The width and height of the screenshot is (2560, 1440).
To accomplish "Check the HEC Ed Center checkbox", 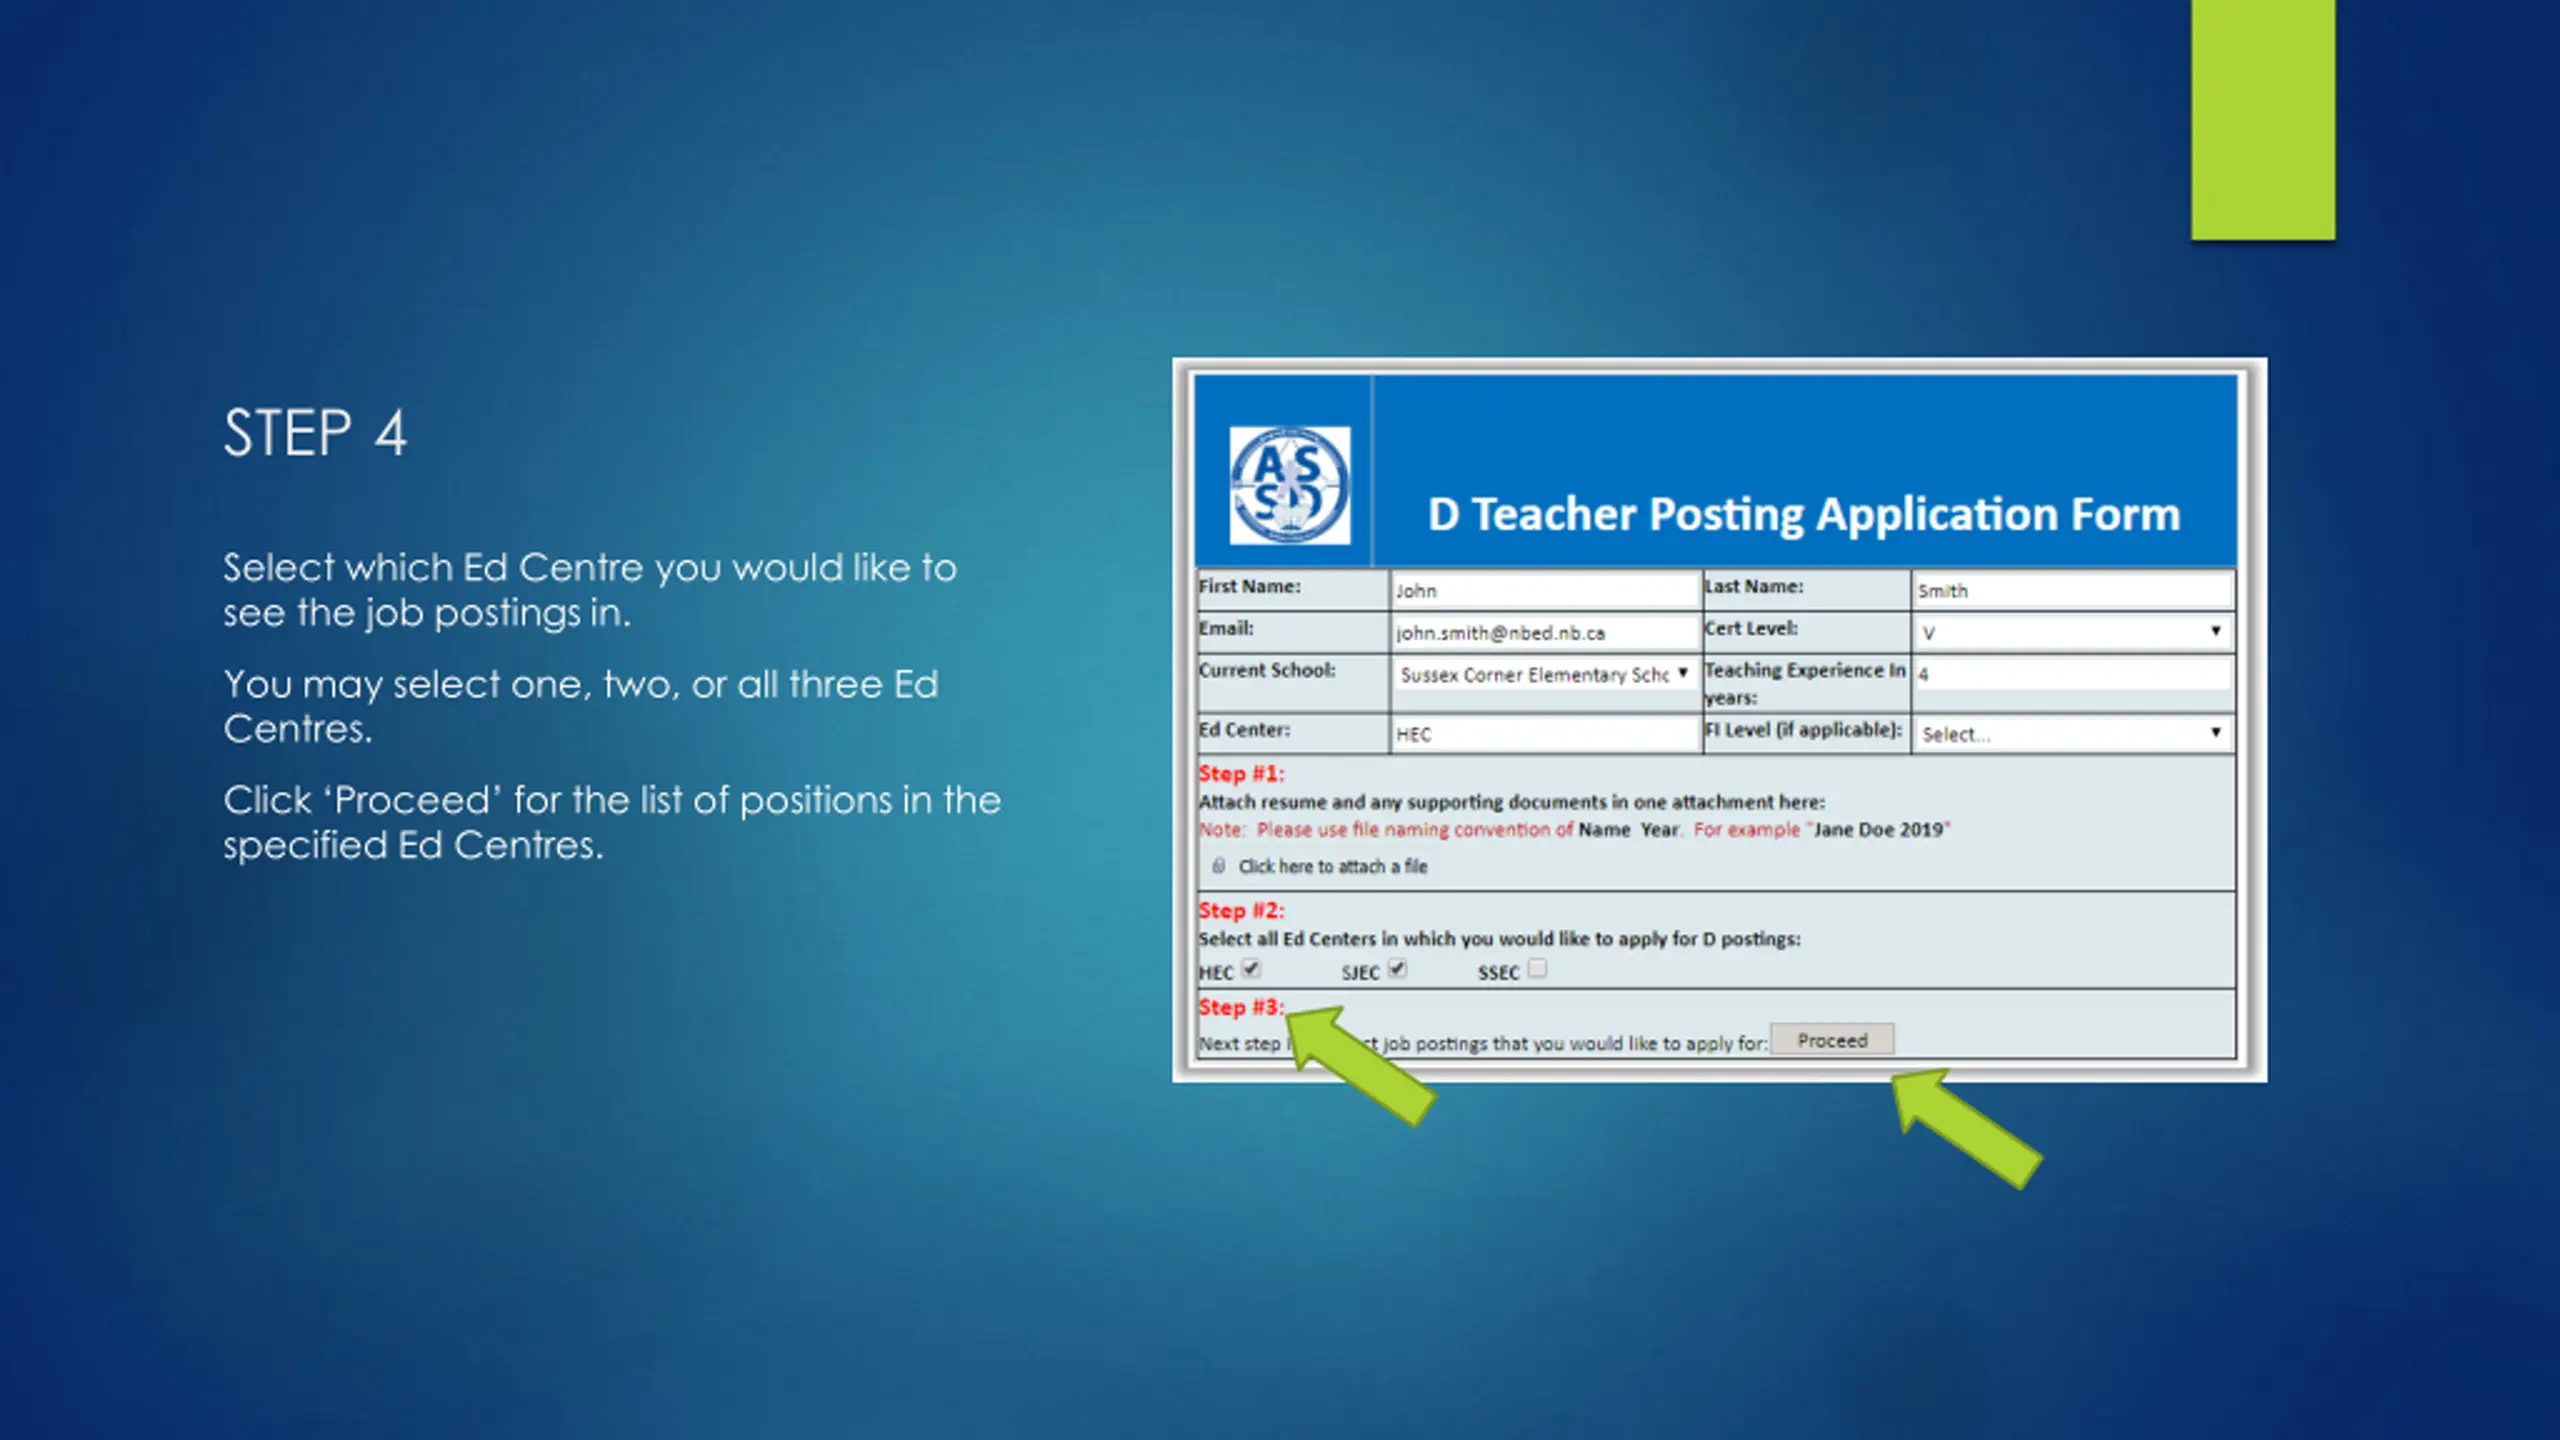I will point(1251,968).
